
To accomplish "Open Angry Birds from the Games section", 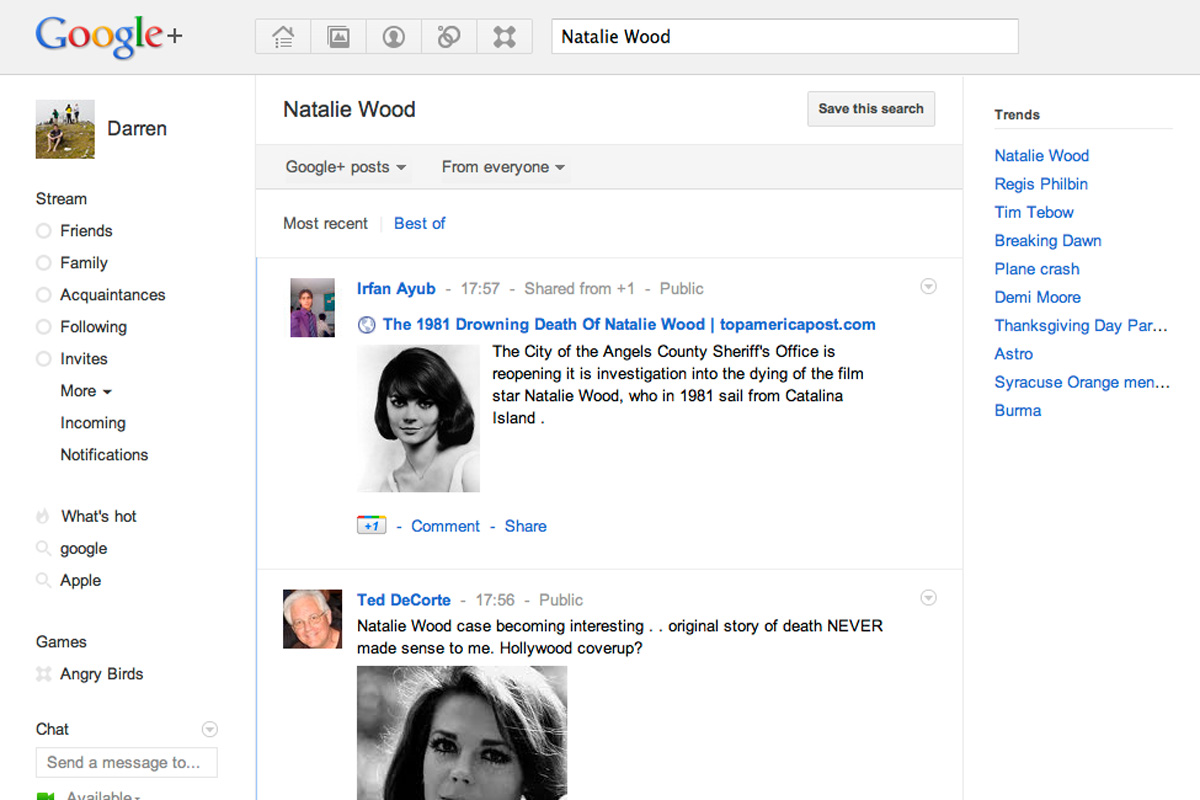I will coord(101,673).
